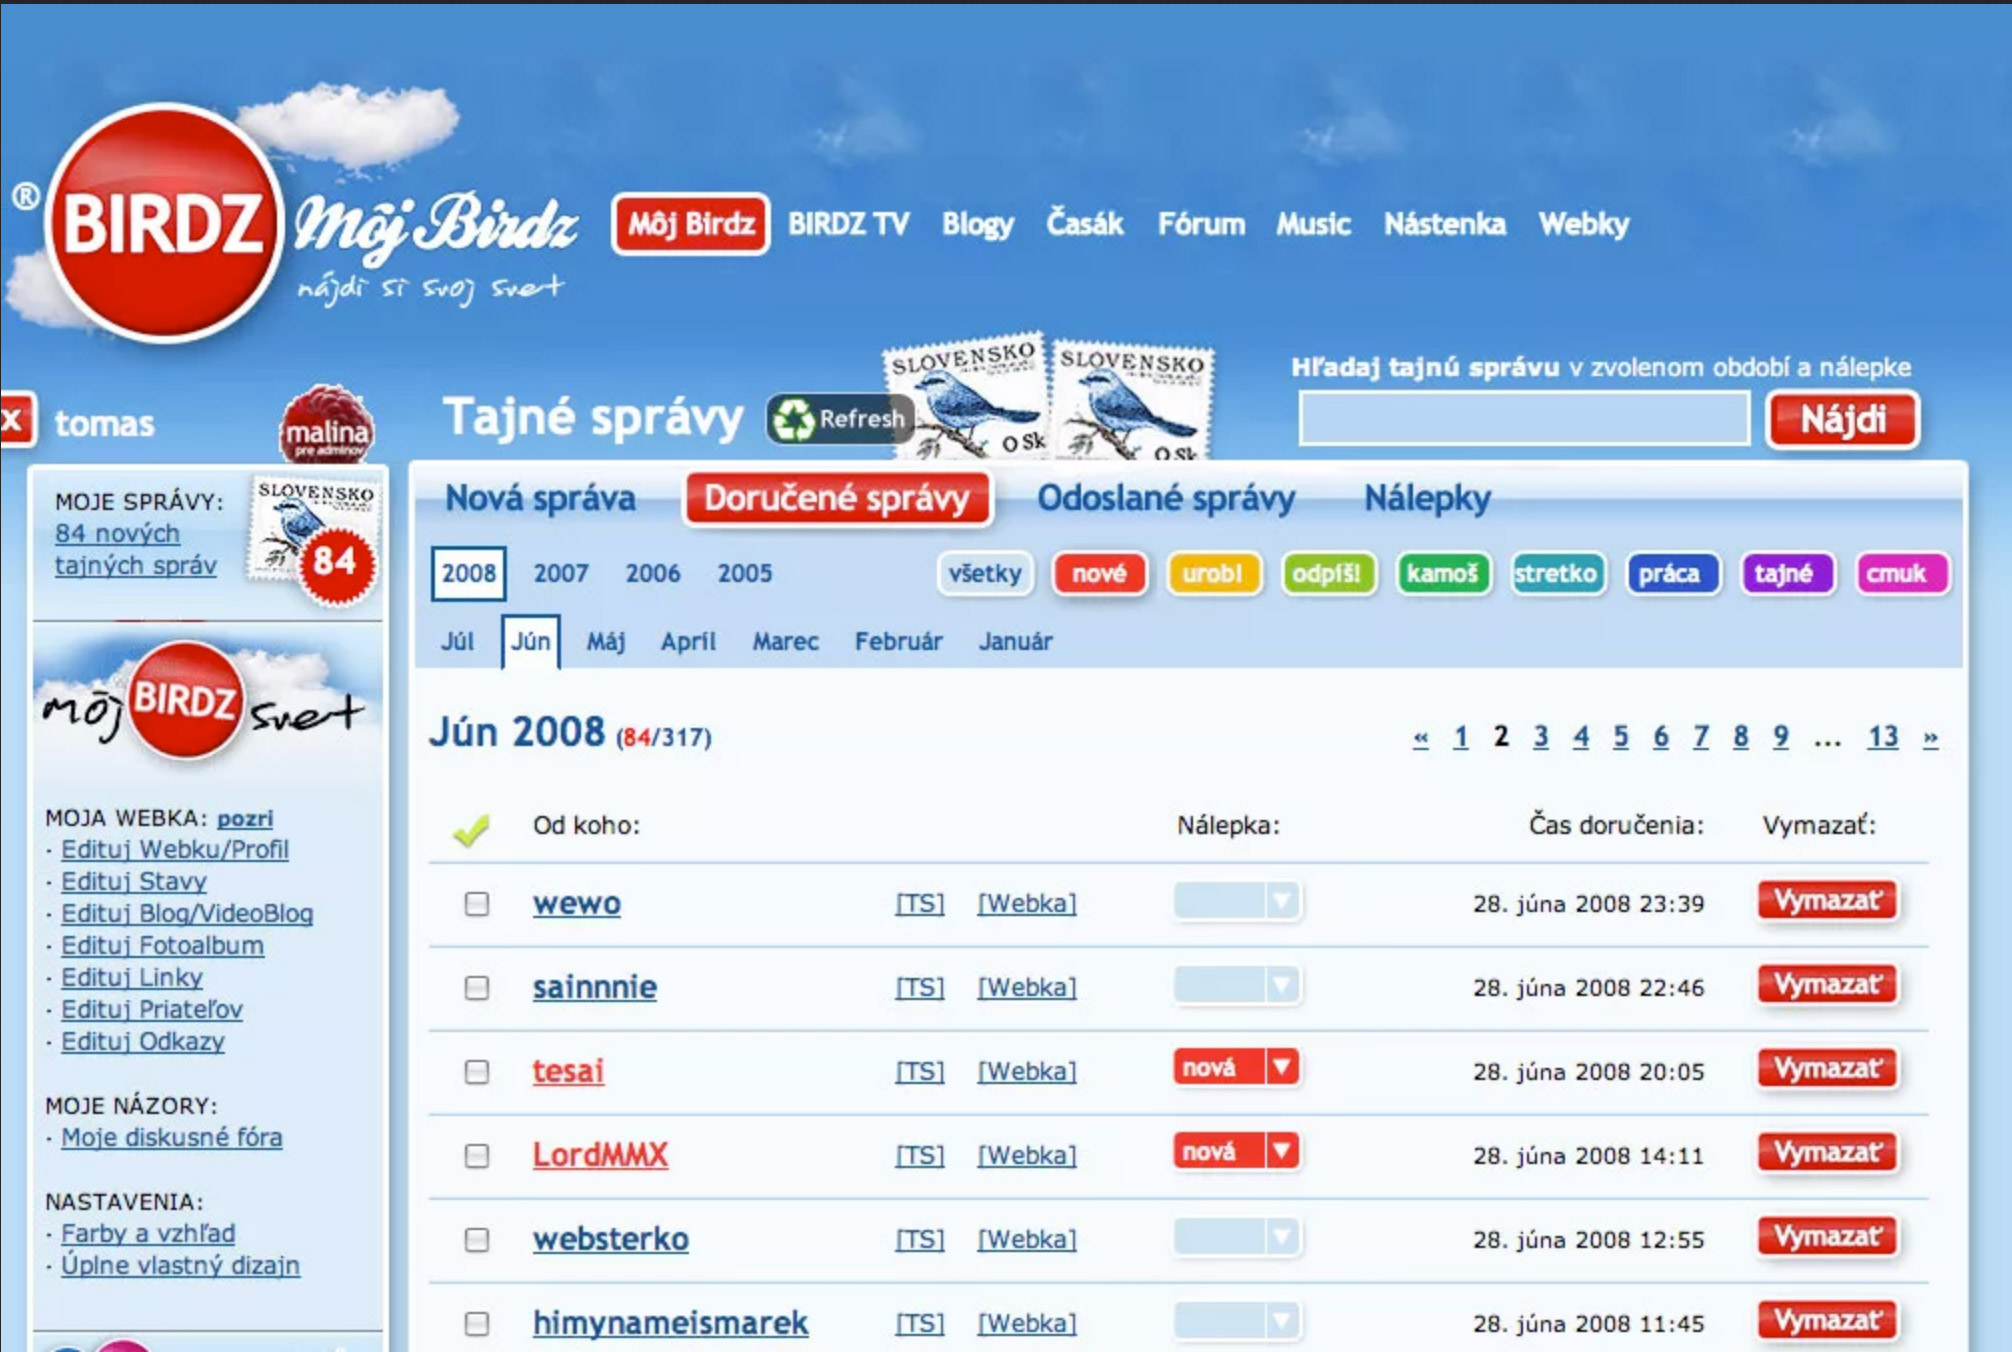This screenshot has height=1352, width=2012.
Task: Click the green checkmark select-all icon
Action: (x=471, y=828)
